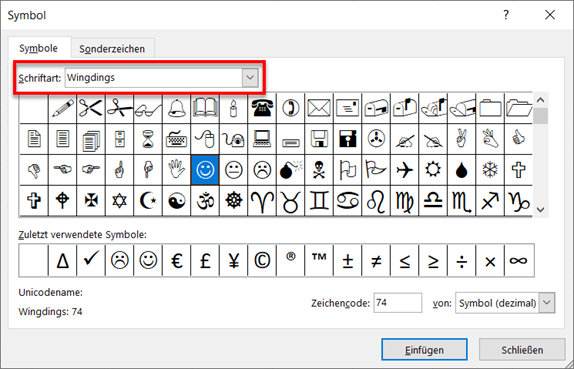574x369 pixels.
Task: Select recently used delta symbol
Action: pyautogui.click(x=63, y=261)
